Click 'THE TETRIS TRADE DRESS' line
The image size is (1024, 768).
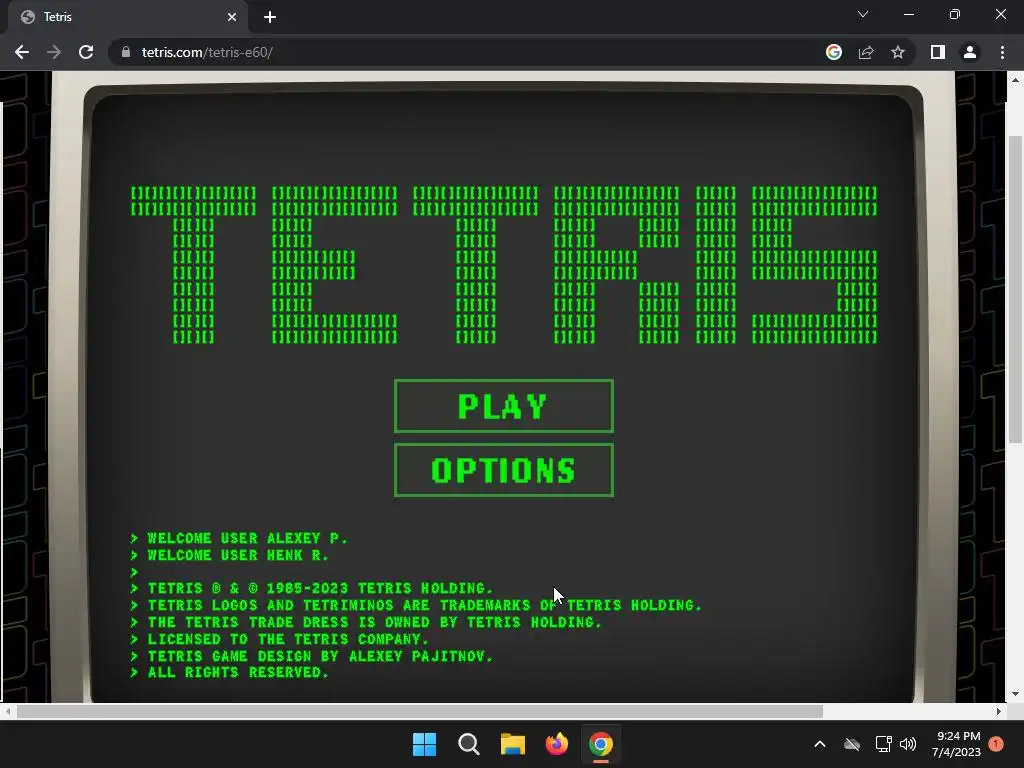click(366, 622)
